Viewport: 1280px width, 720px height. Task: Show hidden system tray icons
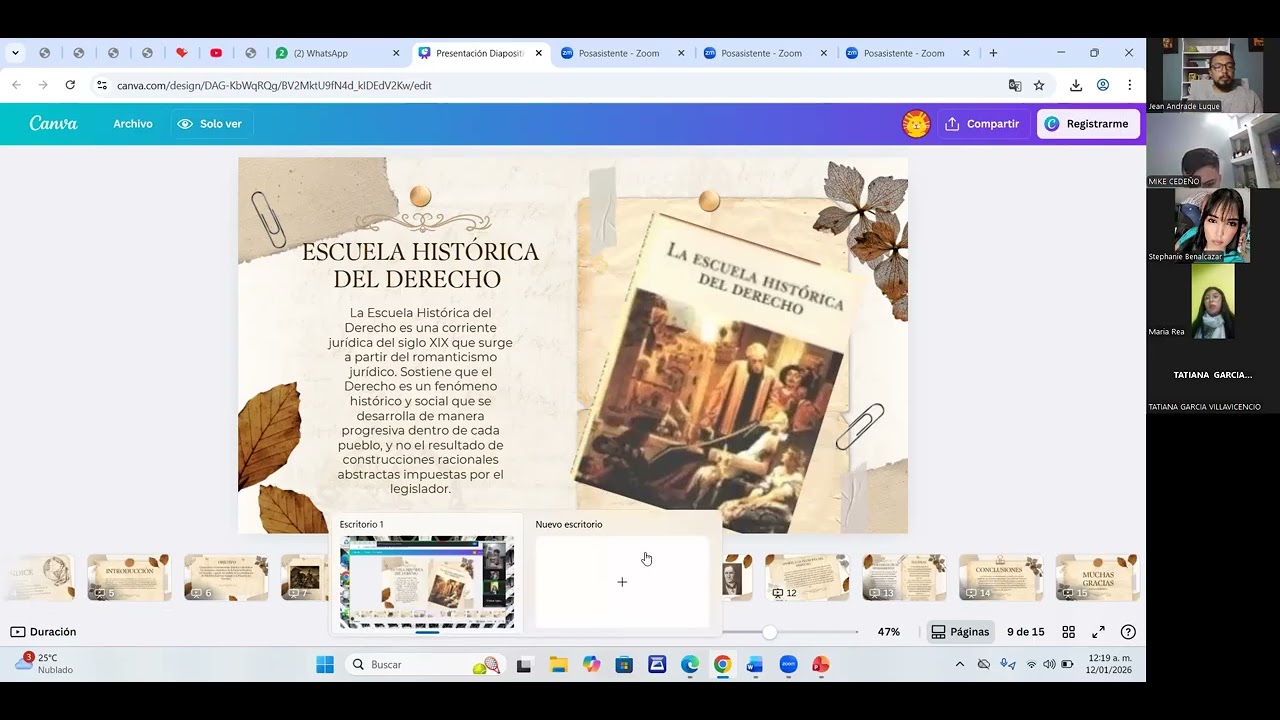[x=960, y=664]
